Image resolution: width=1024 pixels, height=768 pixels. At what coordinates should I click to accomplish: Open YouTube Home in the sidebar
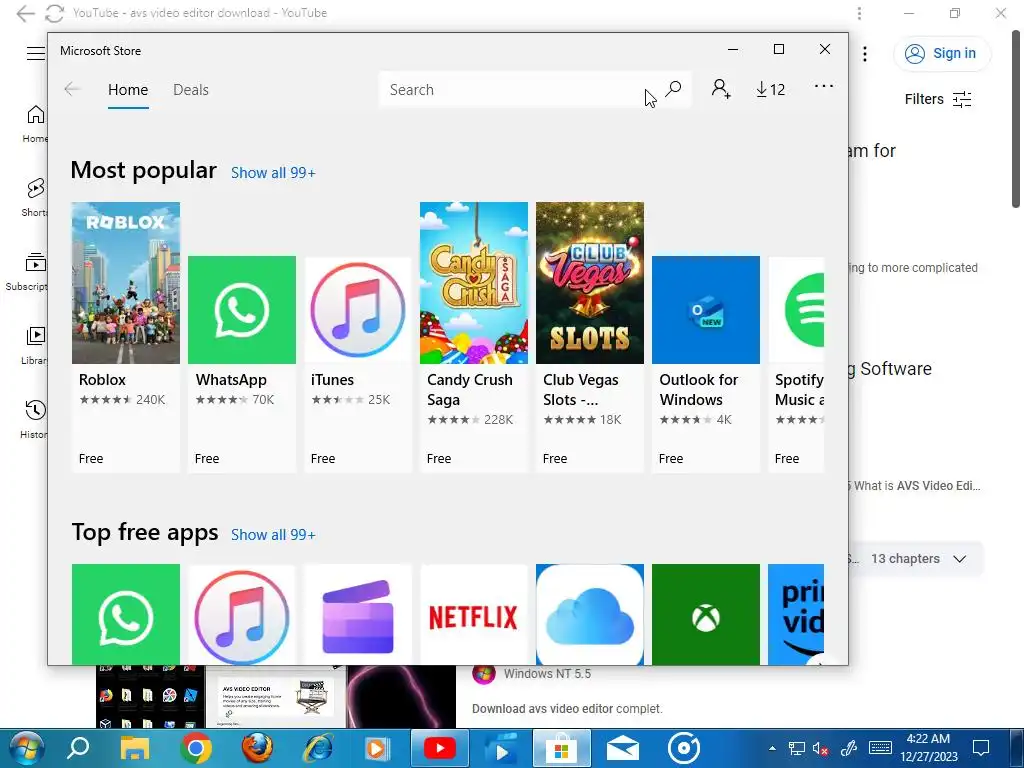[x=35, y=123]
